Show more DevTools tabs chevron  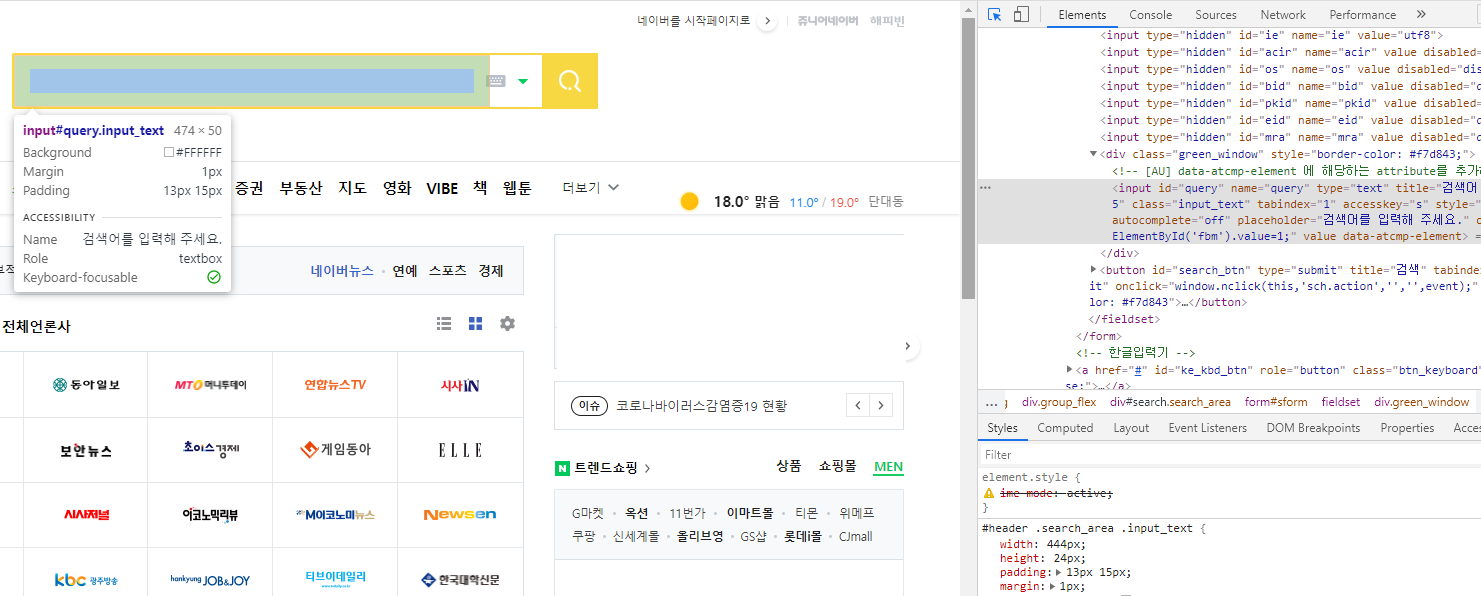1421,15
